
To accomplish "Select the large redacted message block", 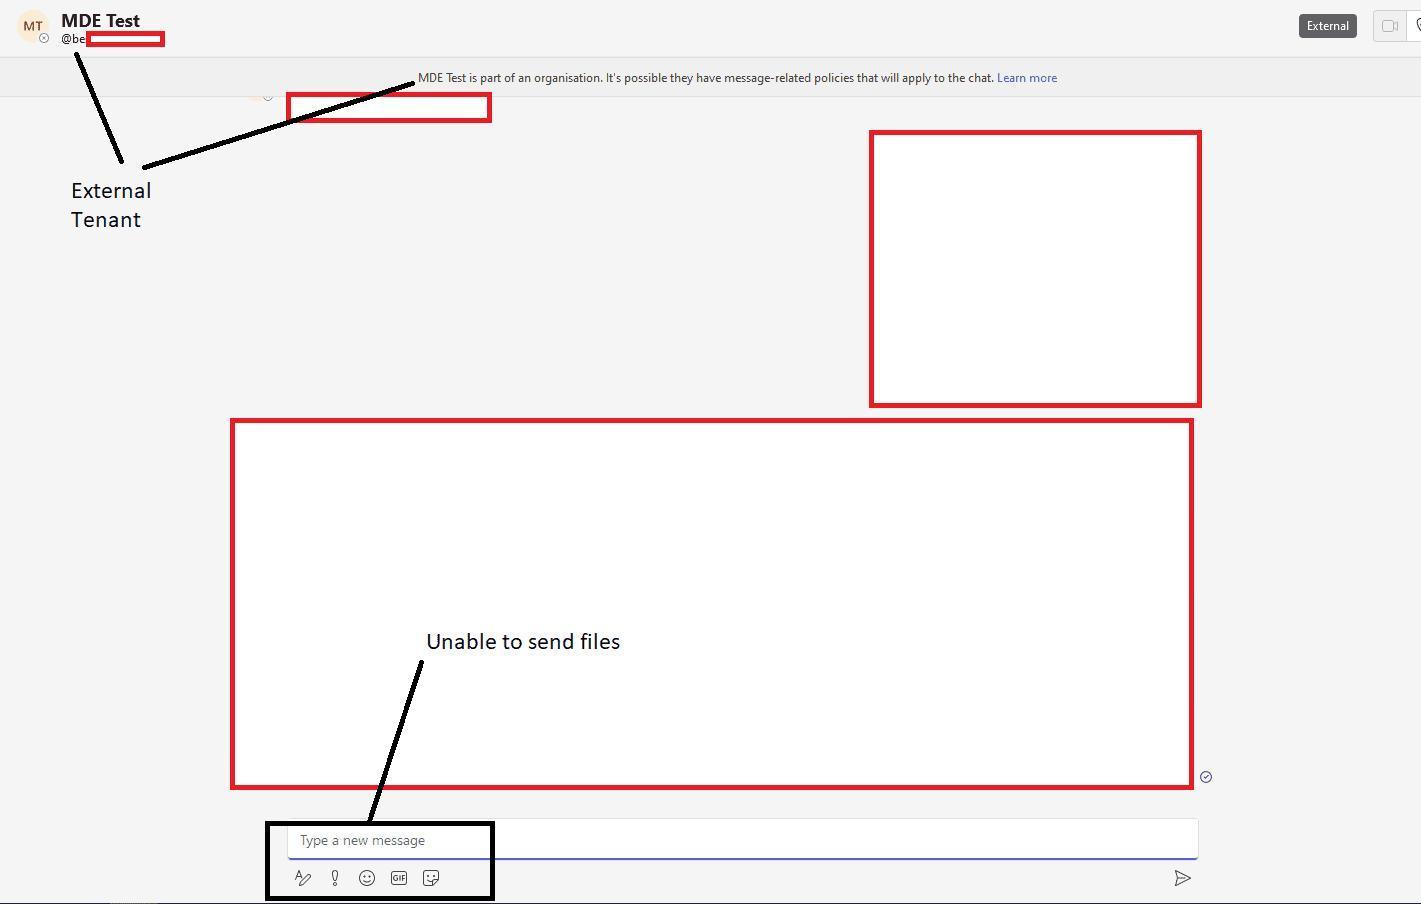I will coord(711,604).
